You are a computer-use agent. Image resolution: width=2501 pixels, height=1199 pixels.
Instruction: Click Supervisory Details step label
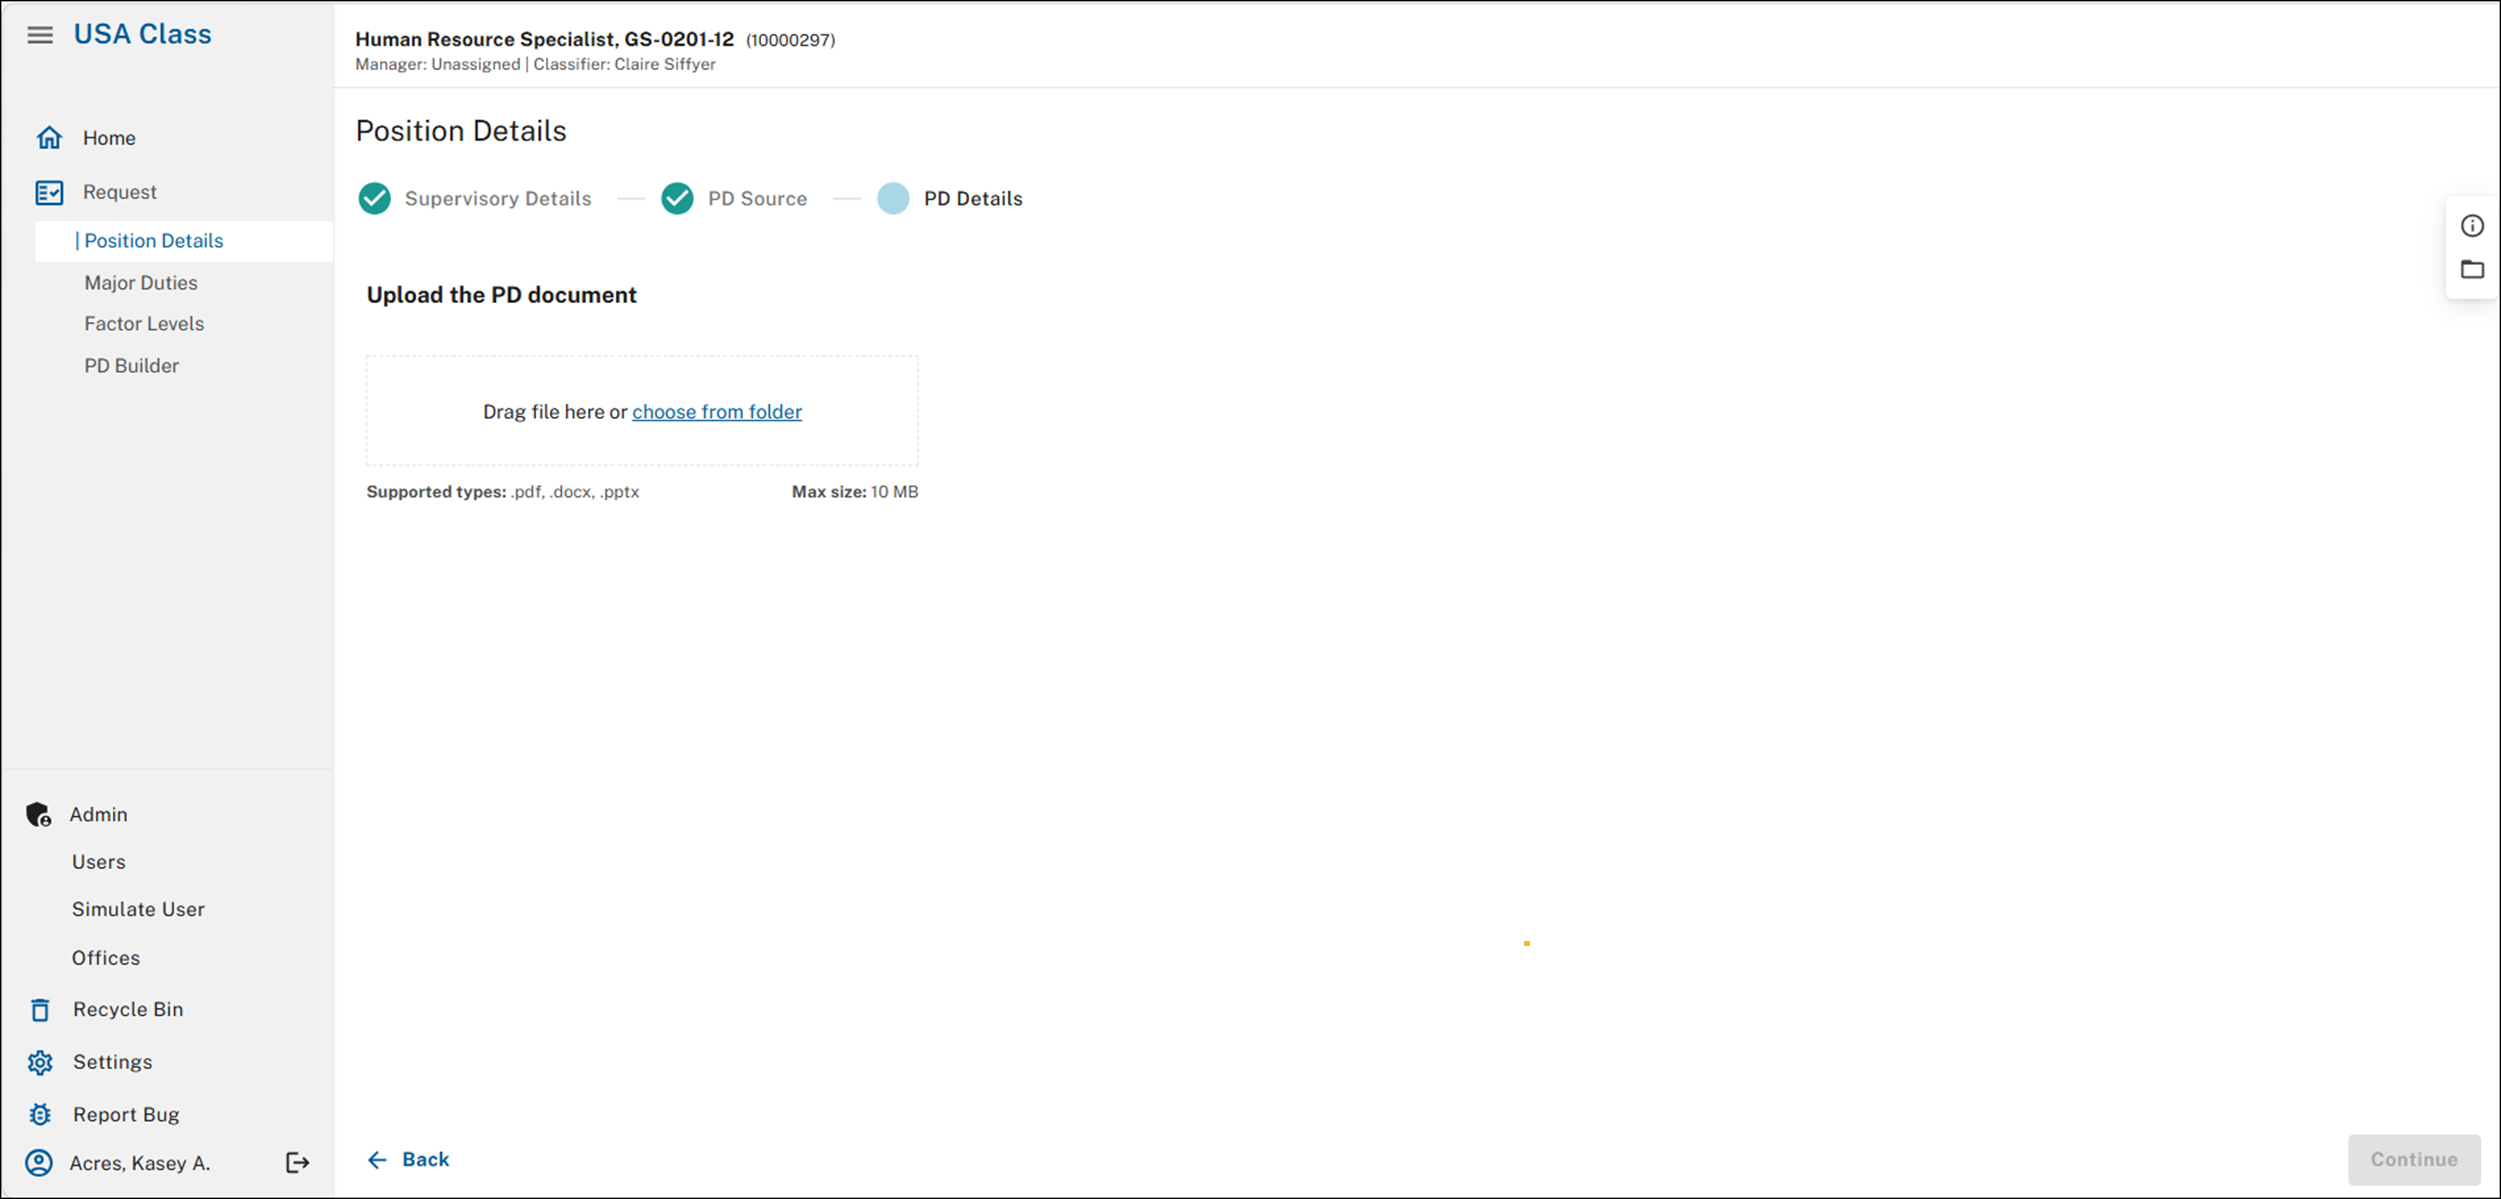[x=498, y=199]
